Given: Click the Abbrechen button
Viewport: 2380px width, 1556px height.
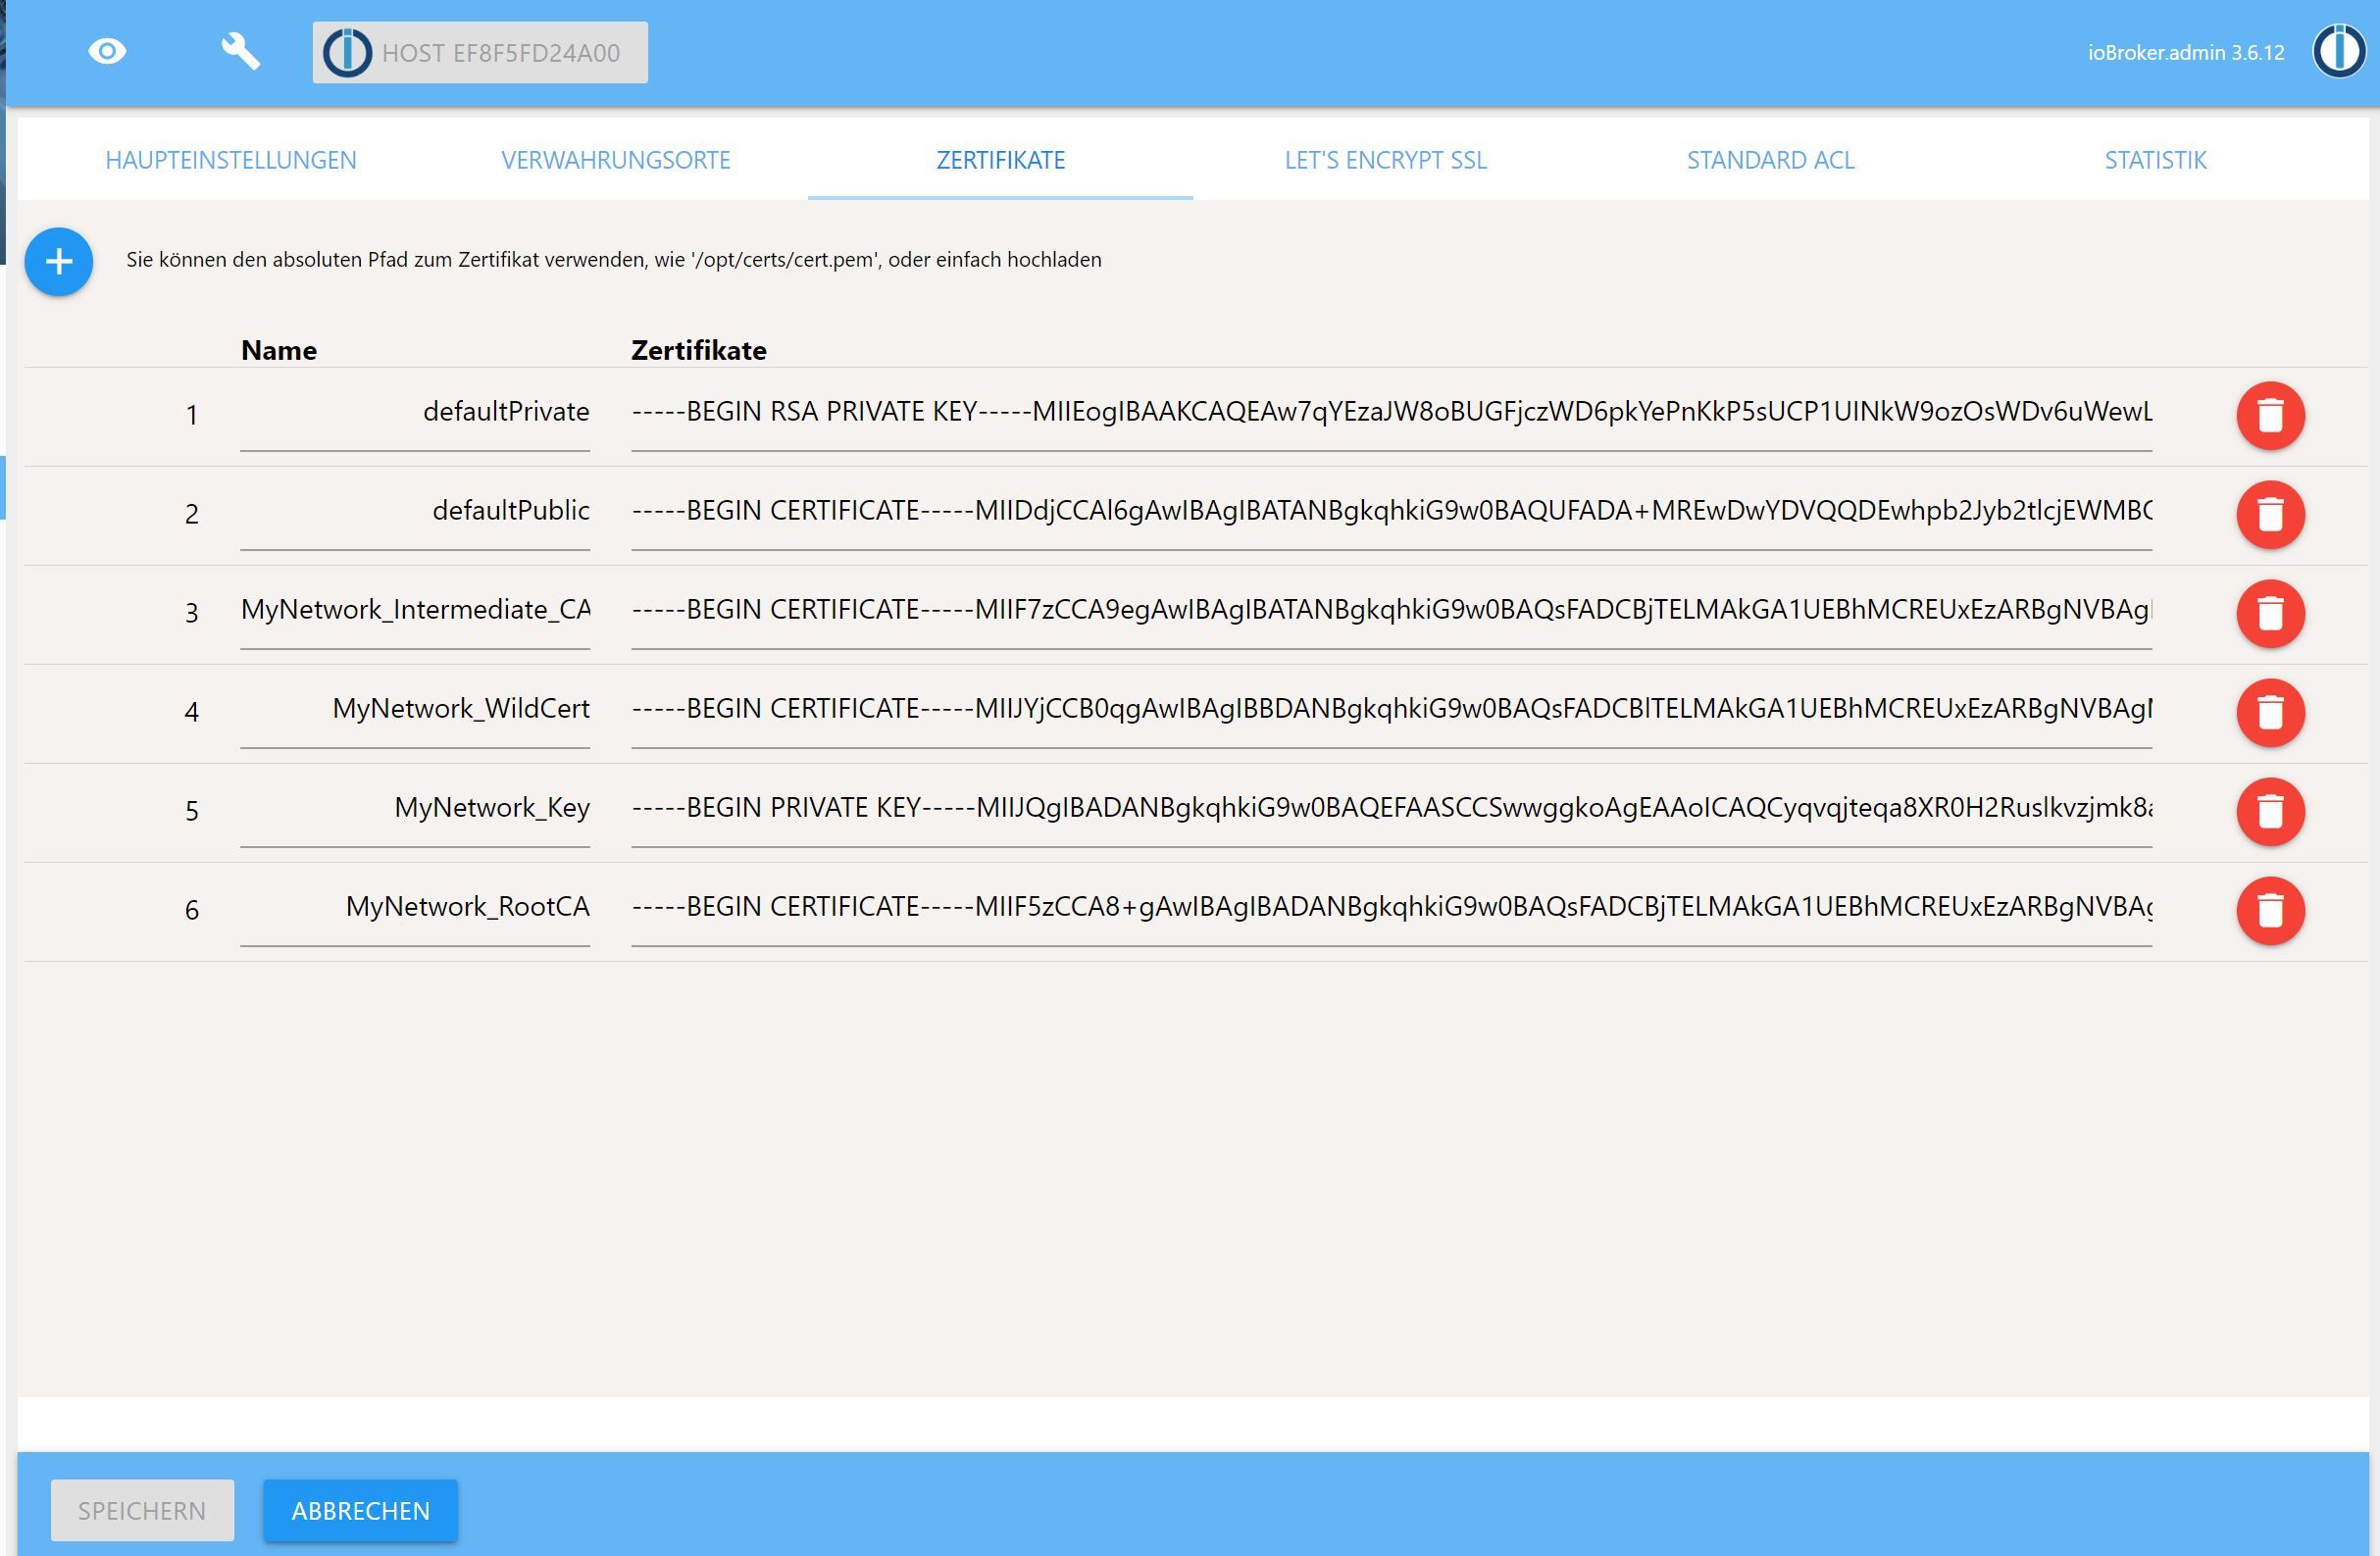Looking at the screenshot, I should click(x=360, y=1510).
